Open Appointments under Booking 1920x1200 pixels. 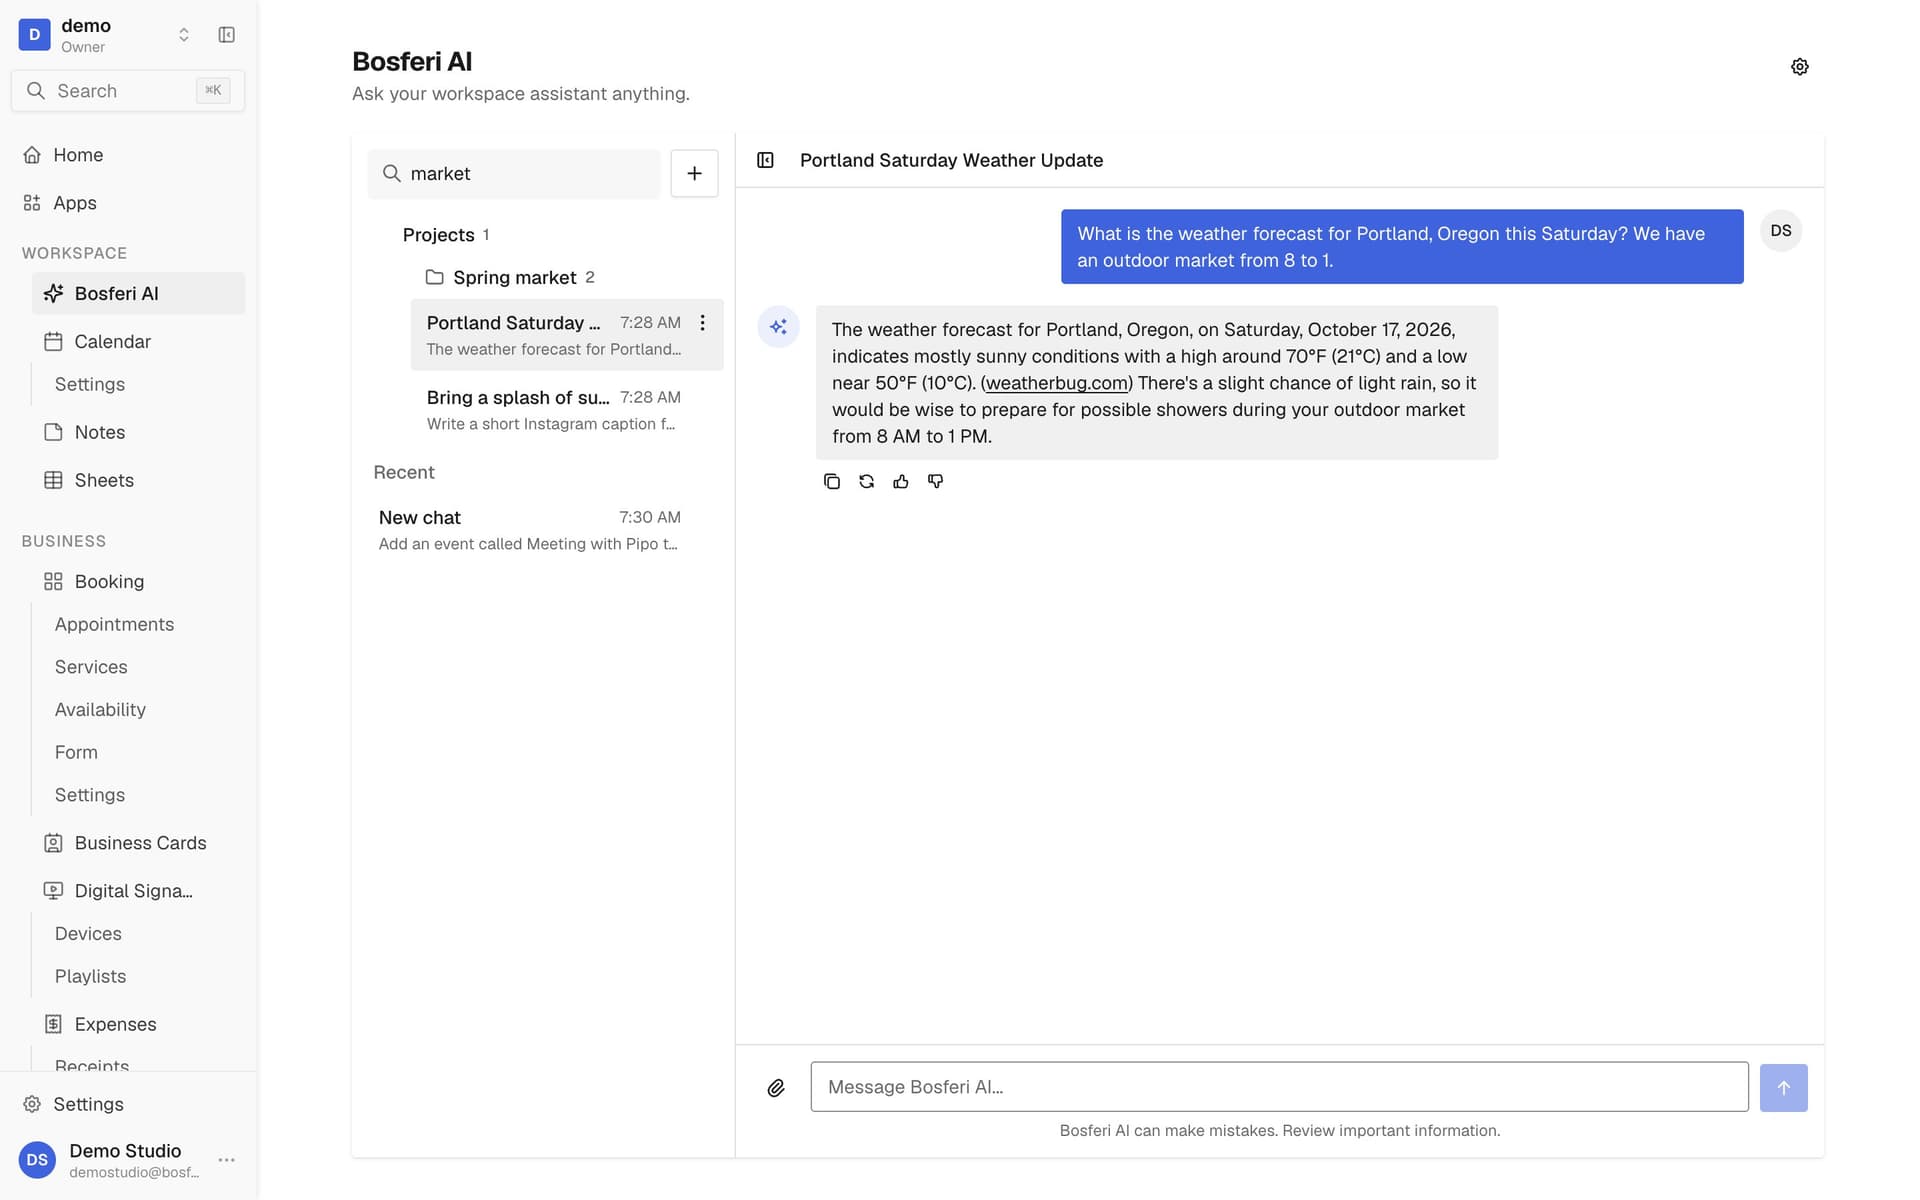coord(114,624)
